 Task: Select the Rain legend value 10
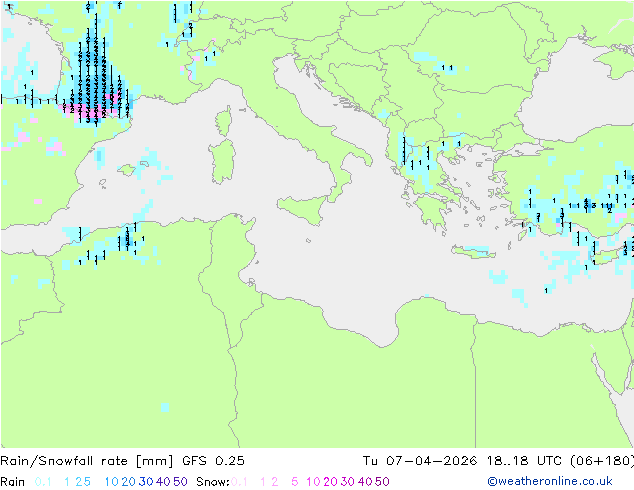tap(112, 482)
